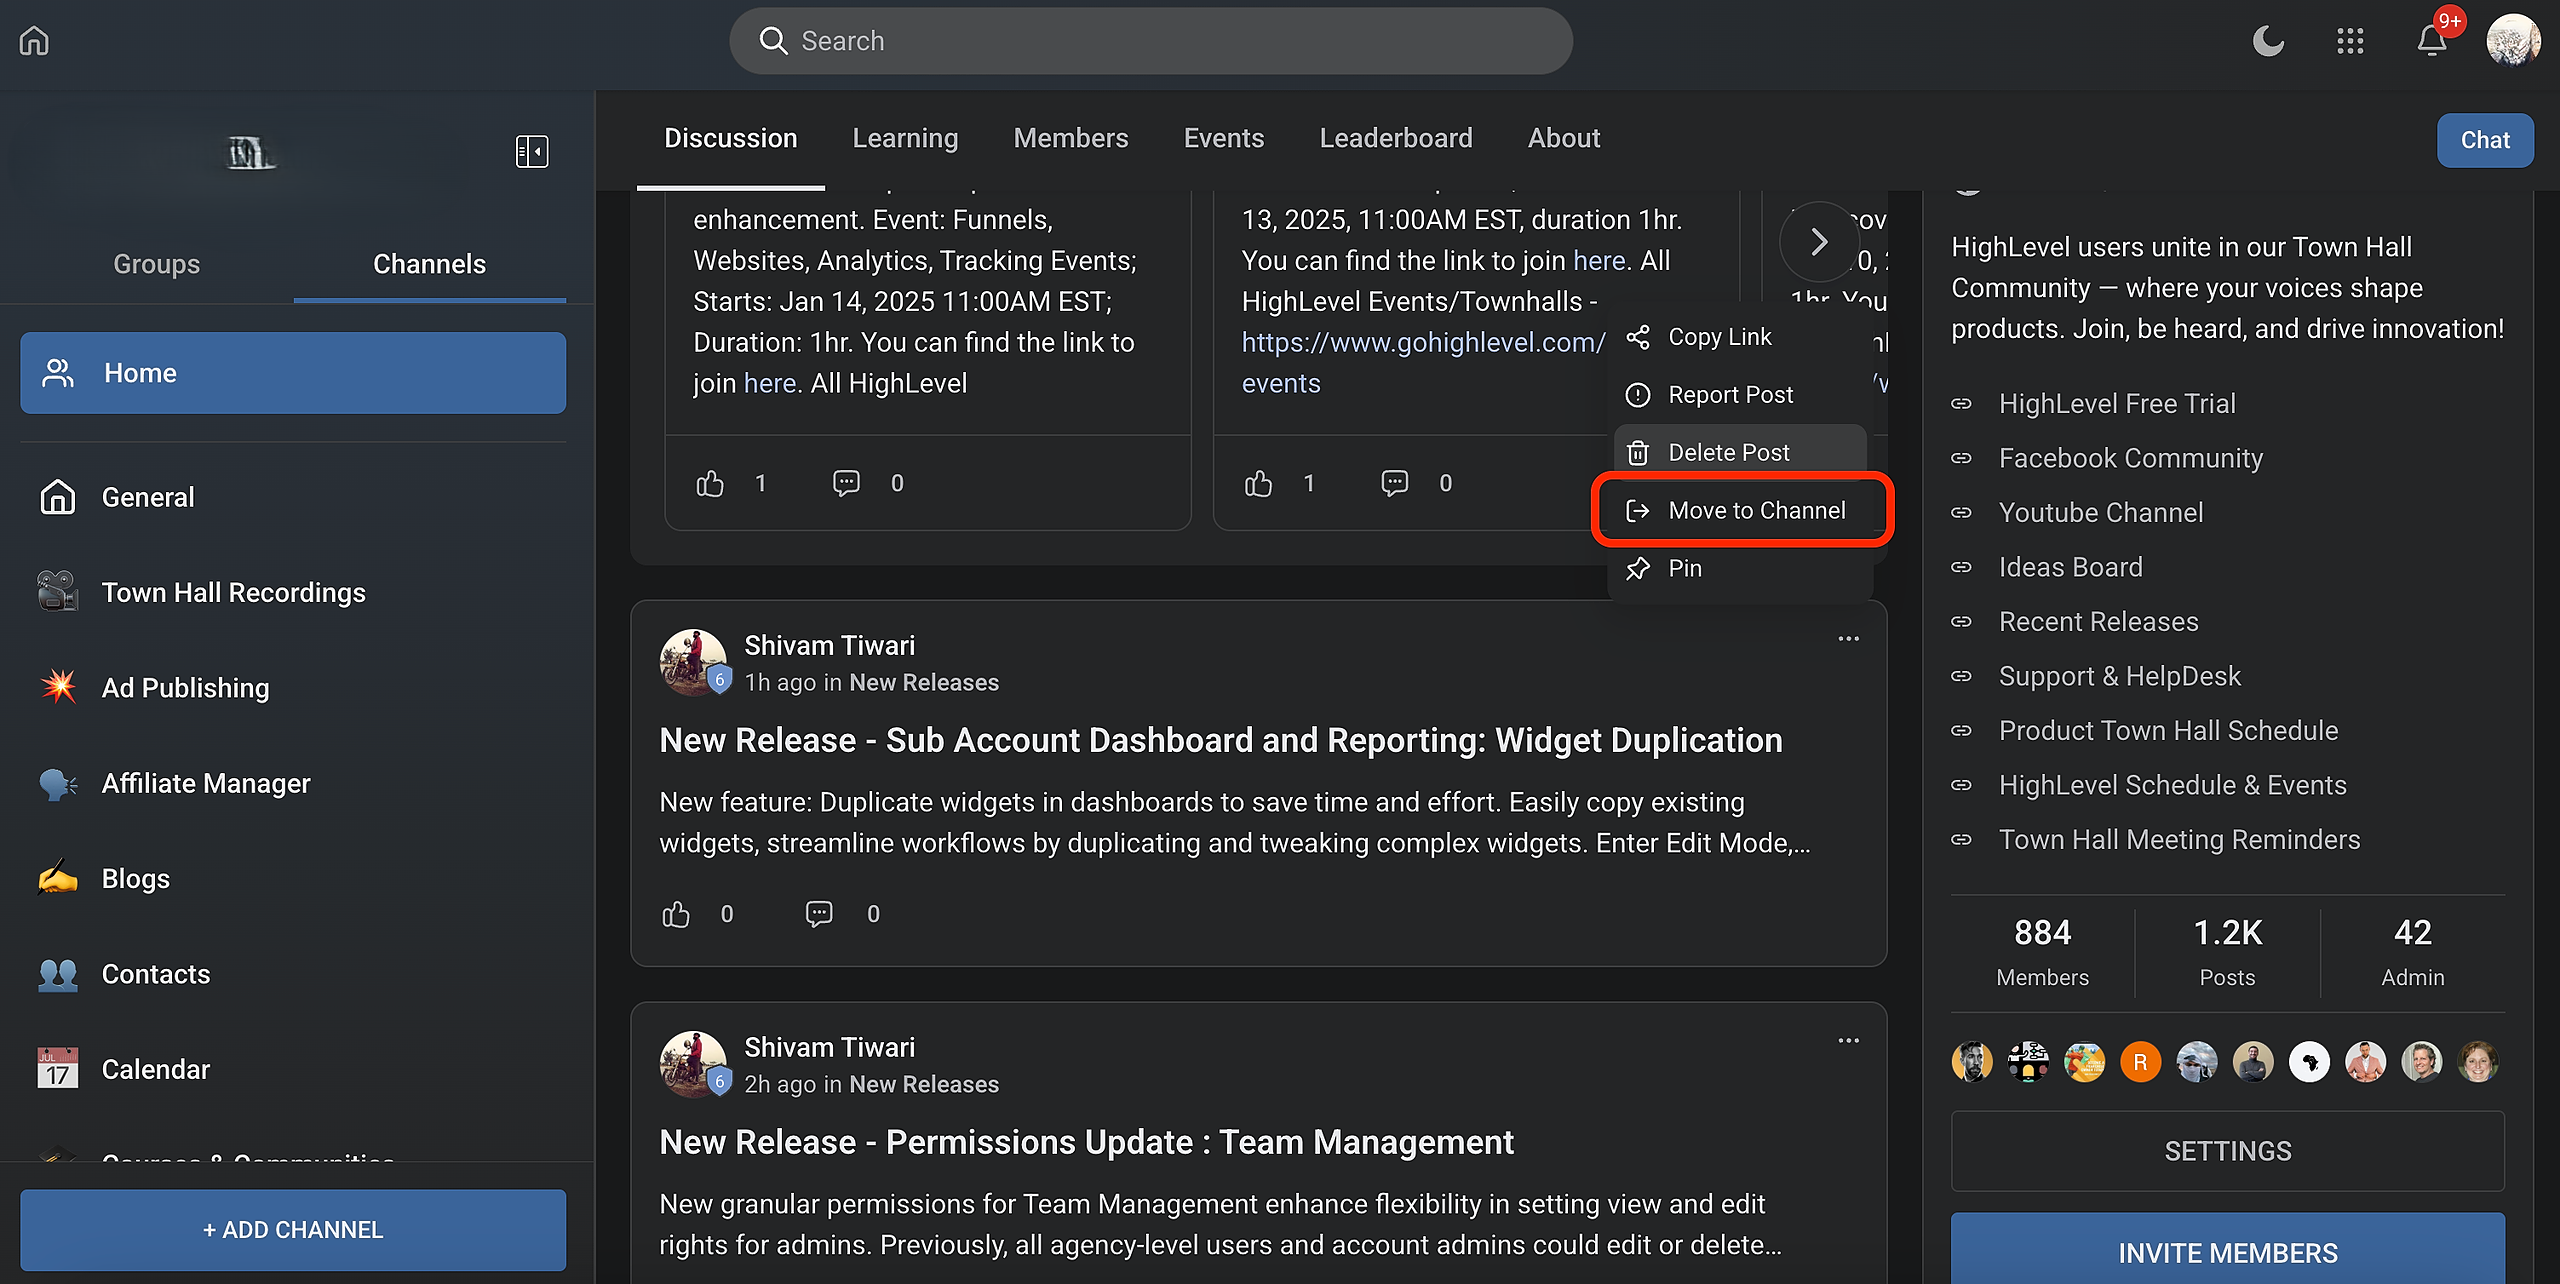Open HighLevel Schedule & Events link
Viewport: 2560px width, 1284px height.
2172,785
